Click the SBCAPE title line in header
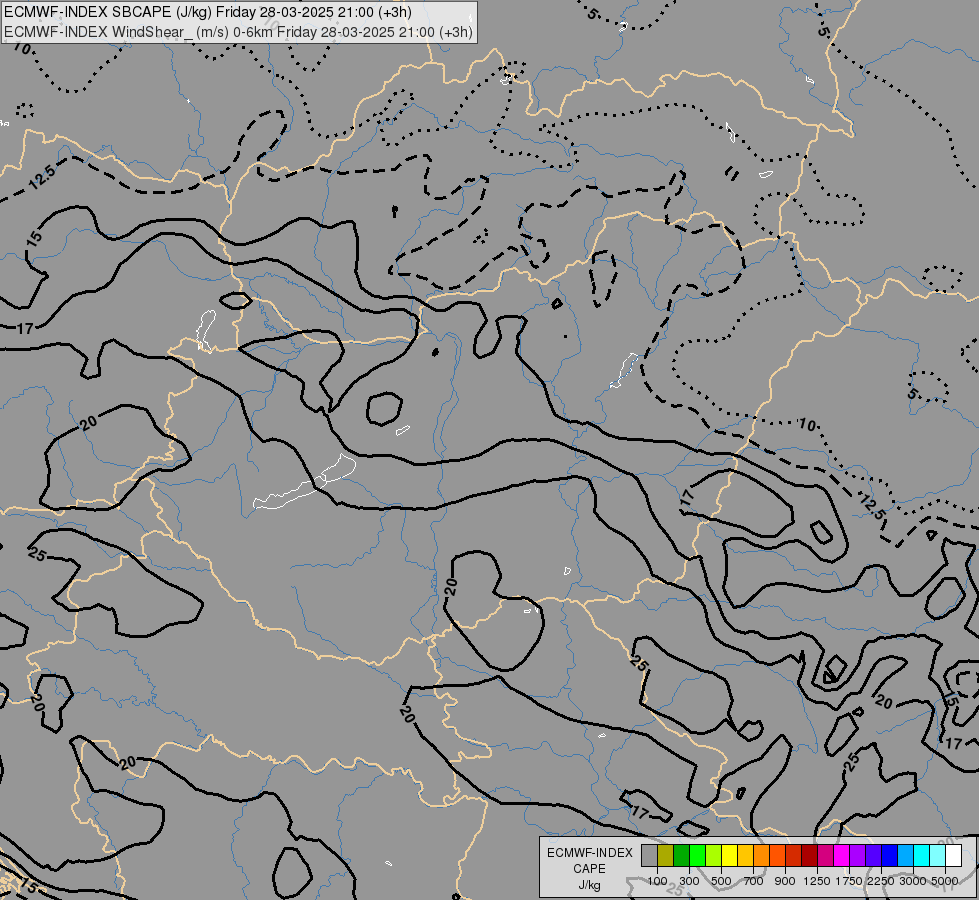 coord(208,12)
